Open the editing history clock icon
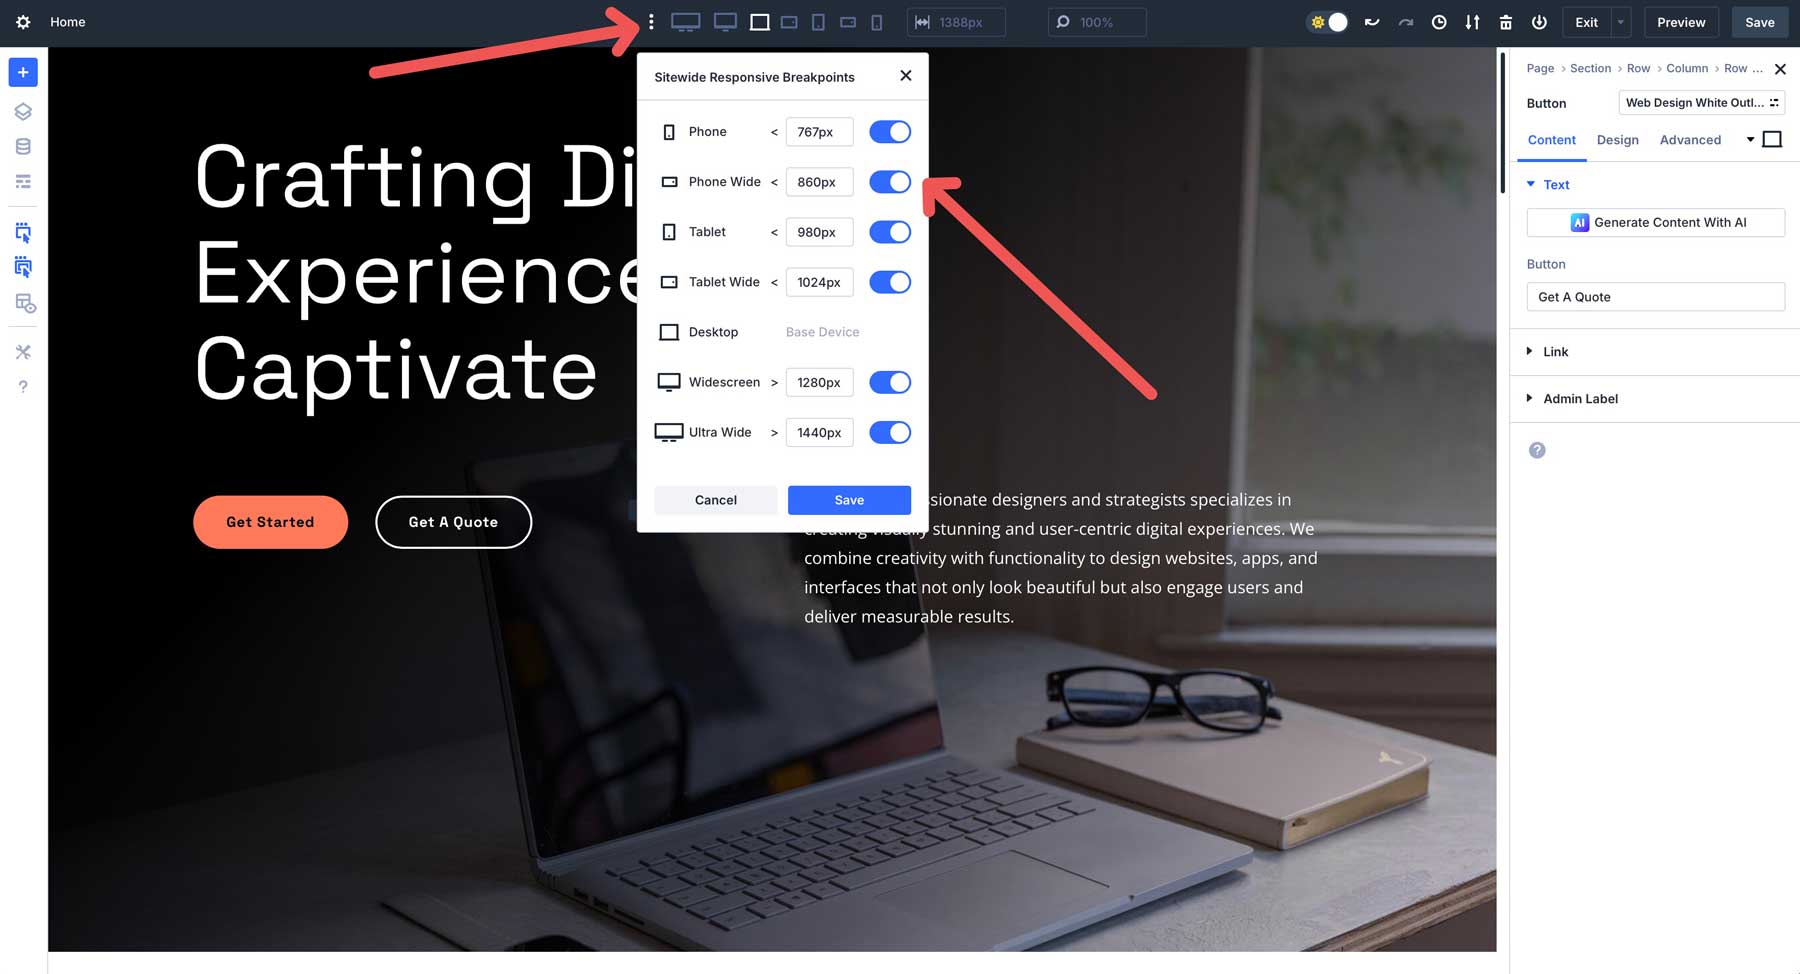 1439,22
